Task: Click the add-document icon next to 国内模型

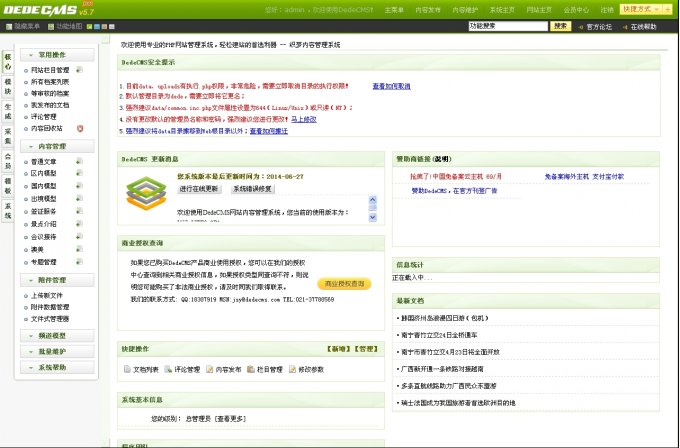Action: point(79,186)
